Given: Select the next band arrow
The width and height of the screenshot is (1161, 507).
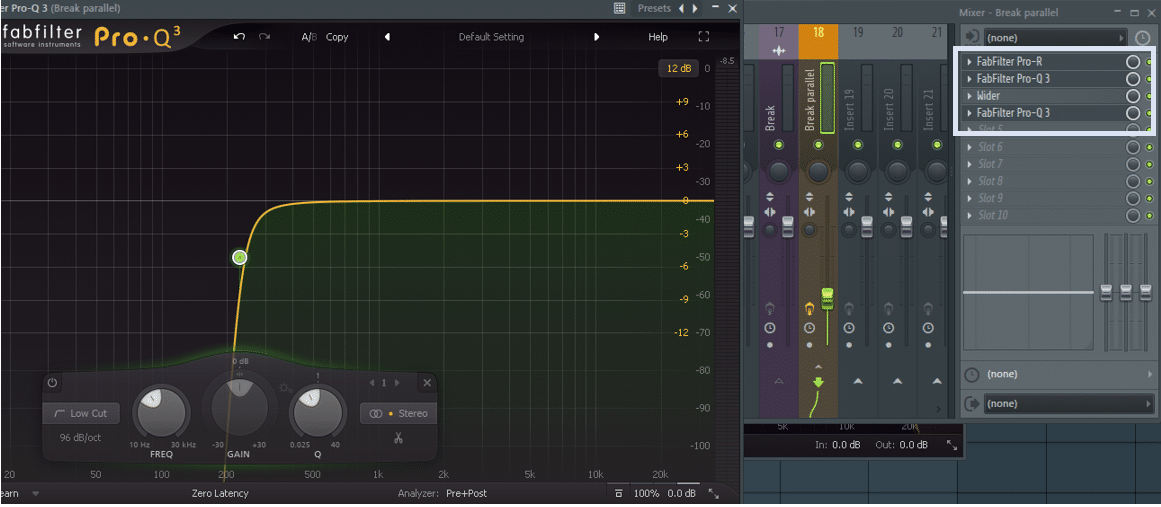Looking at the screenshot, I should coord(398,383).
